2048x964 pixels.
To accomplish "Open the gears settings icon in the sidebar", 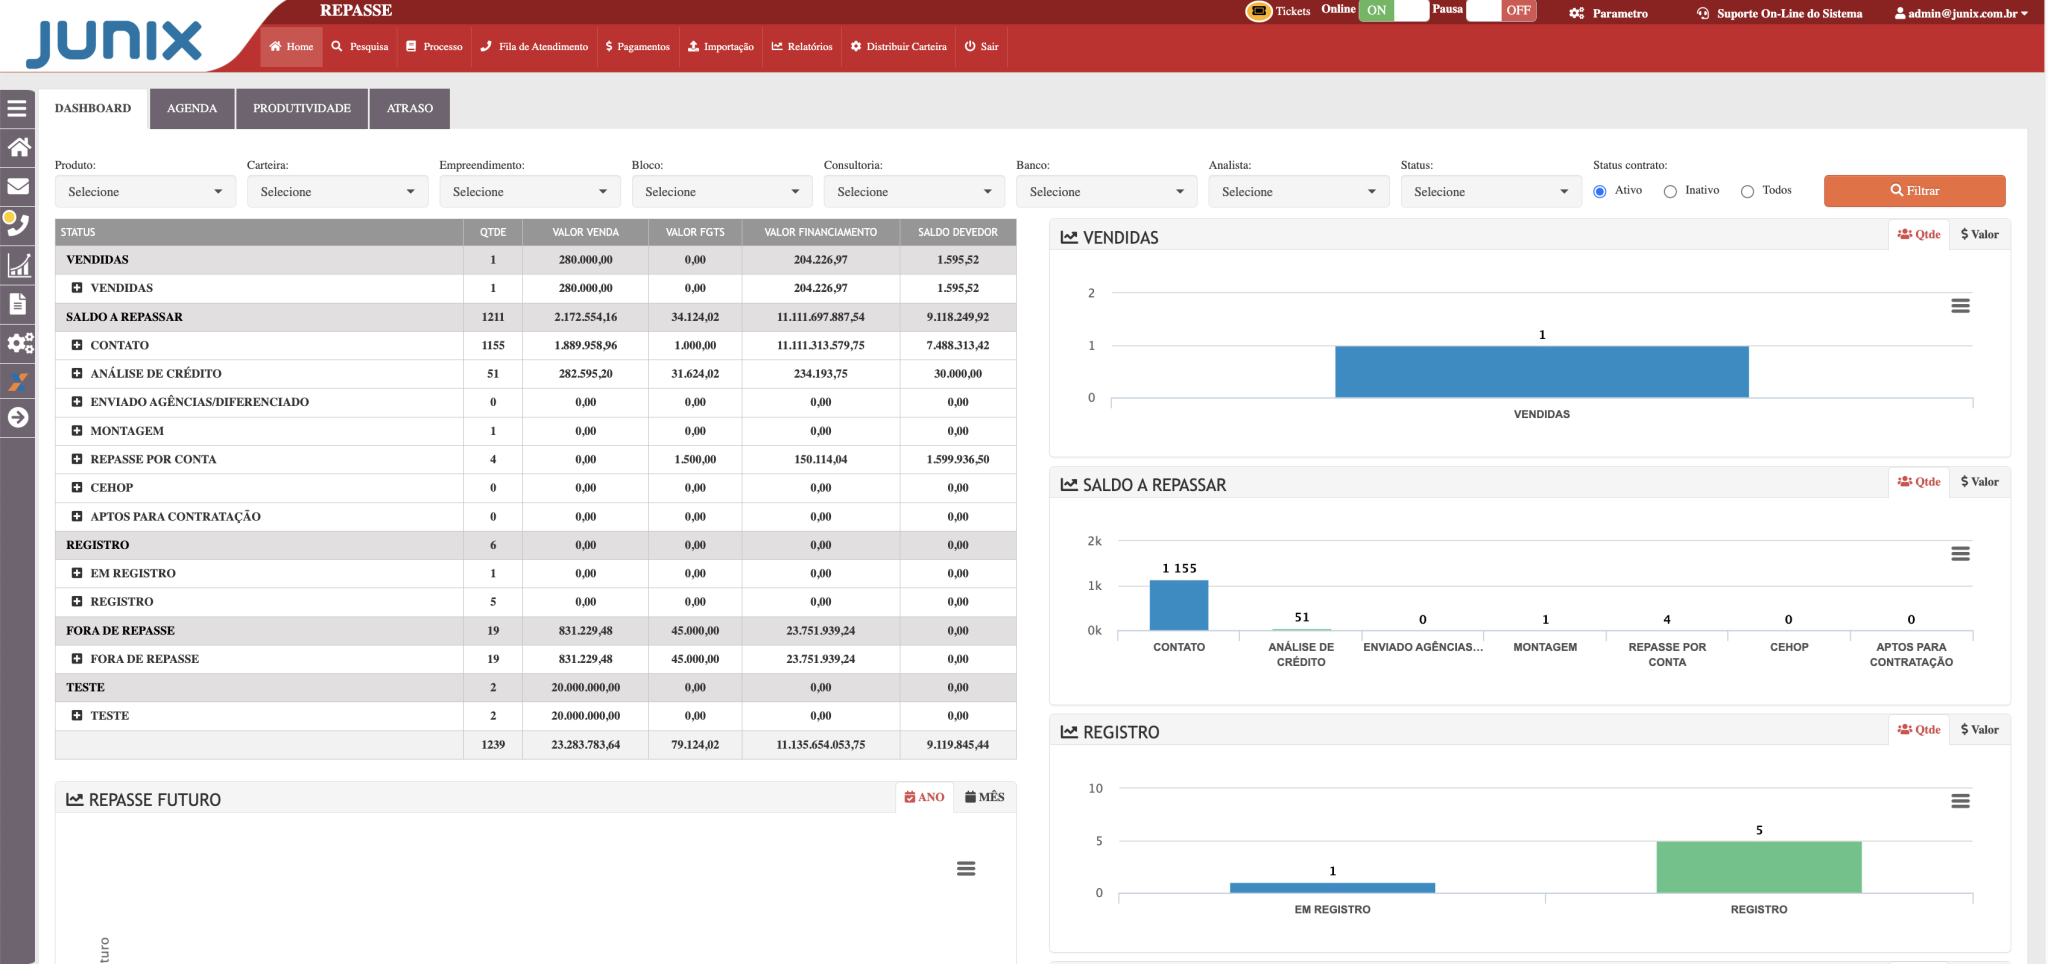I will pyautogui.click(x=19, y=343).
